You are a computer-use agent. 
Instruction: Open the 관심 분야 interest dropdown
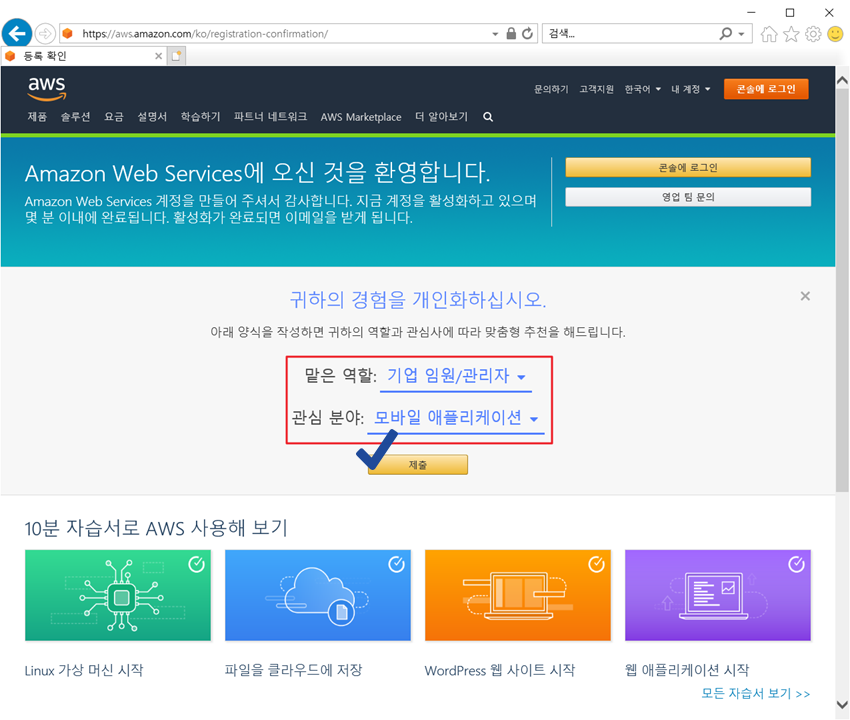[x=456, y=417]
